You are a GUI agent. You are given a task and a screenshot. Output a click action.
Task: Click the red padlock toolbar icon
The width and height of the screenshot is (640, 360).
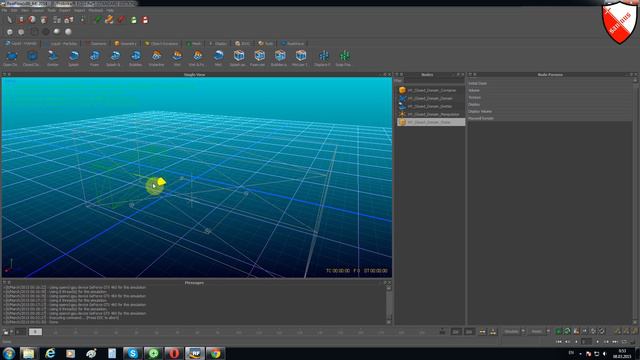click(145, 20)
